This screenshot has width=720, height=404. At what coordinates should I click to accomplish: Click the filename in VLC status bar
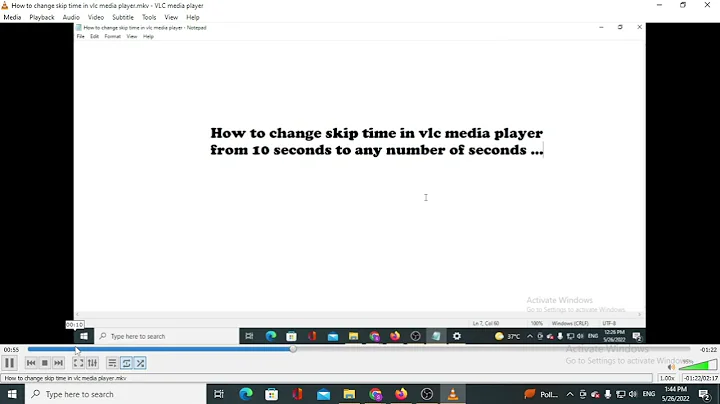pos(66,378)
